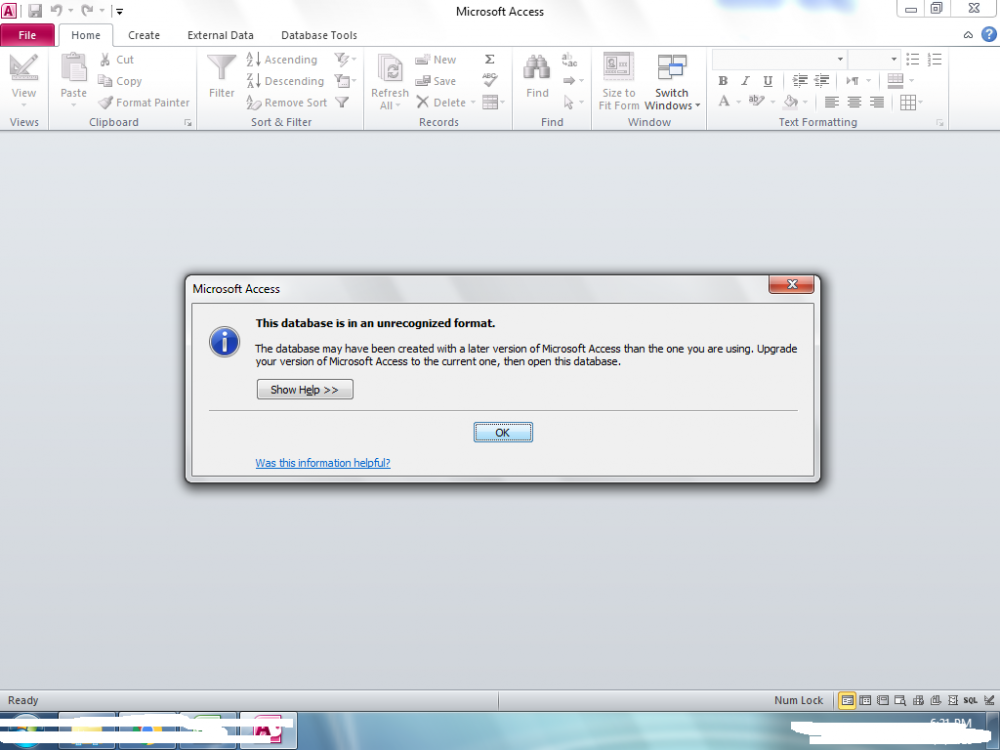Open the File tab
Image resolution: width=1000 pixels, height=750 pixels.
click(27, 35)
